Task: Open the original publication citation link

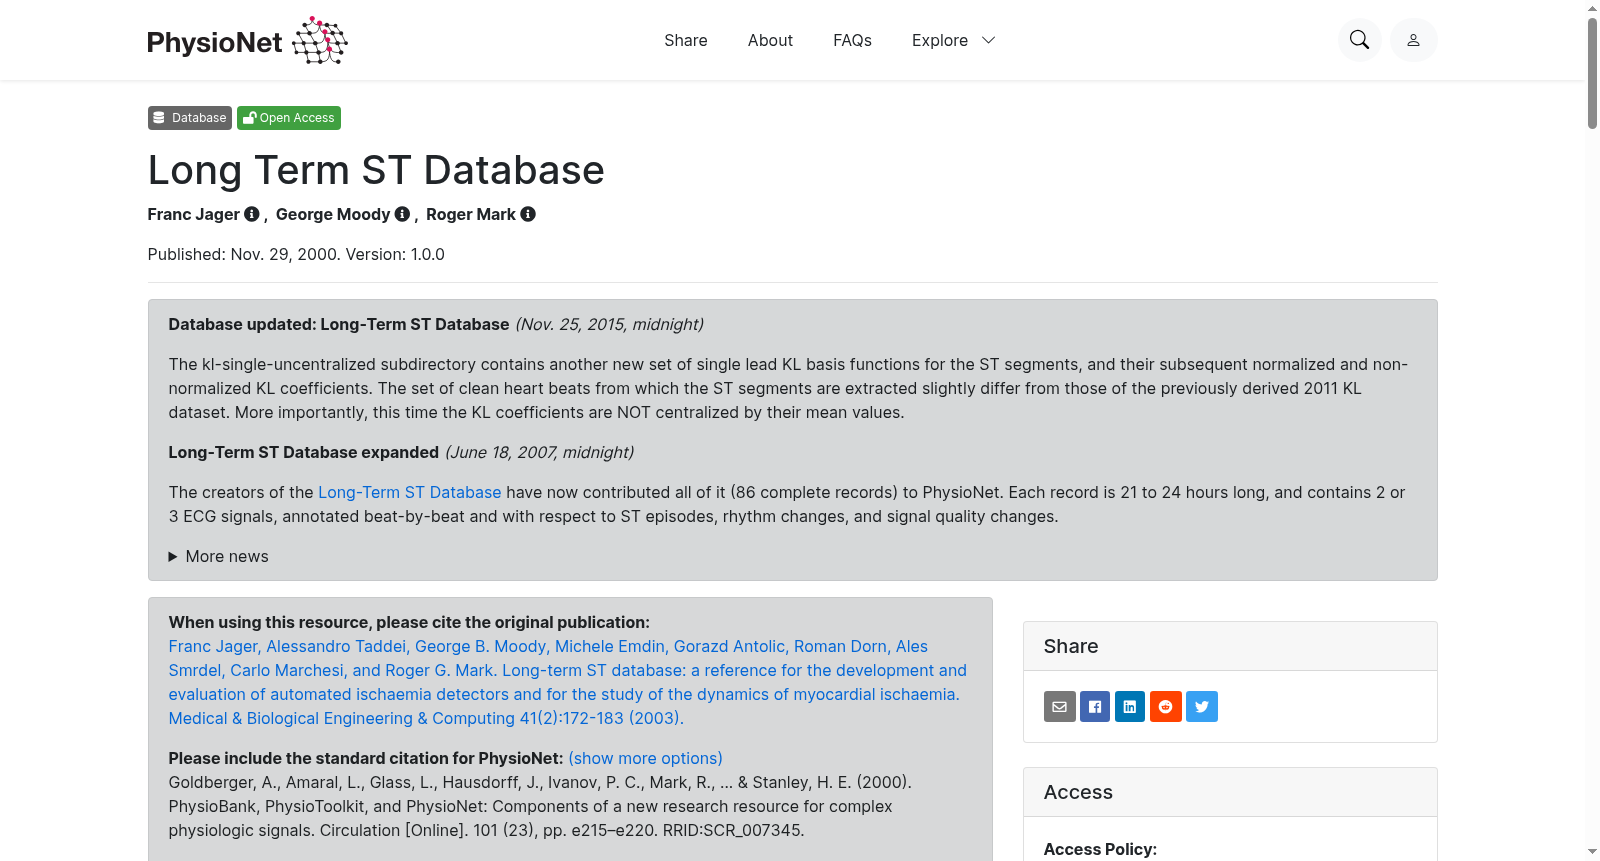Action: click(568, 682)
